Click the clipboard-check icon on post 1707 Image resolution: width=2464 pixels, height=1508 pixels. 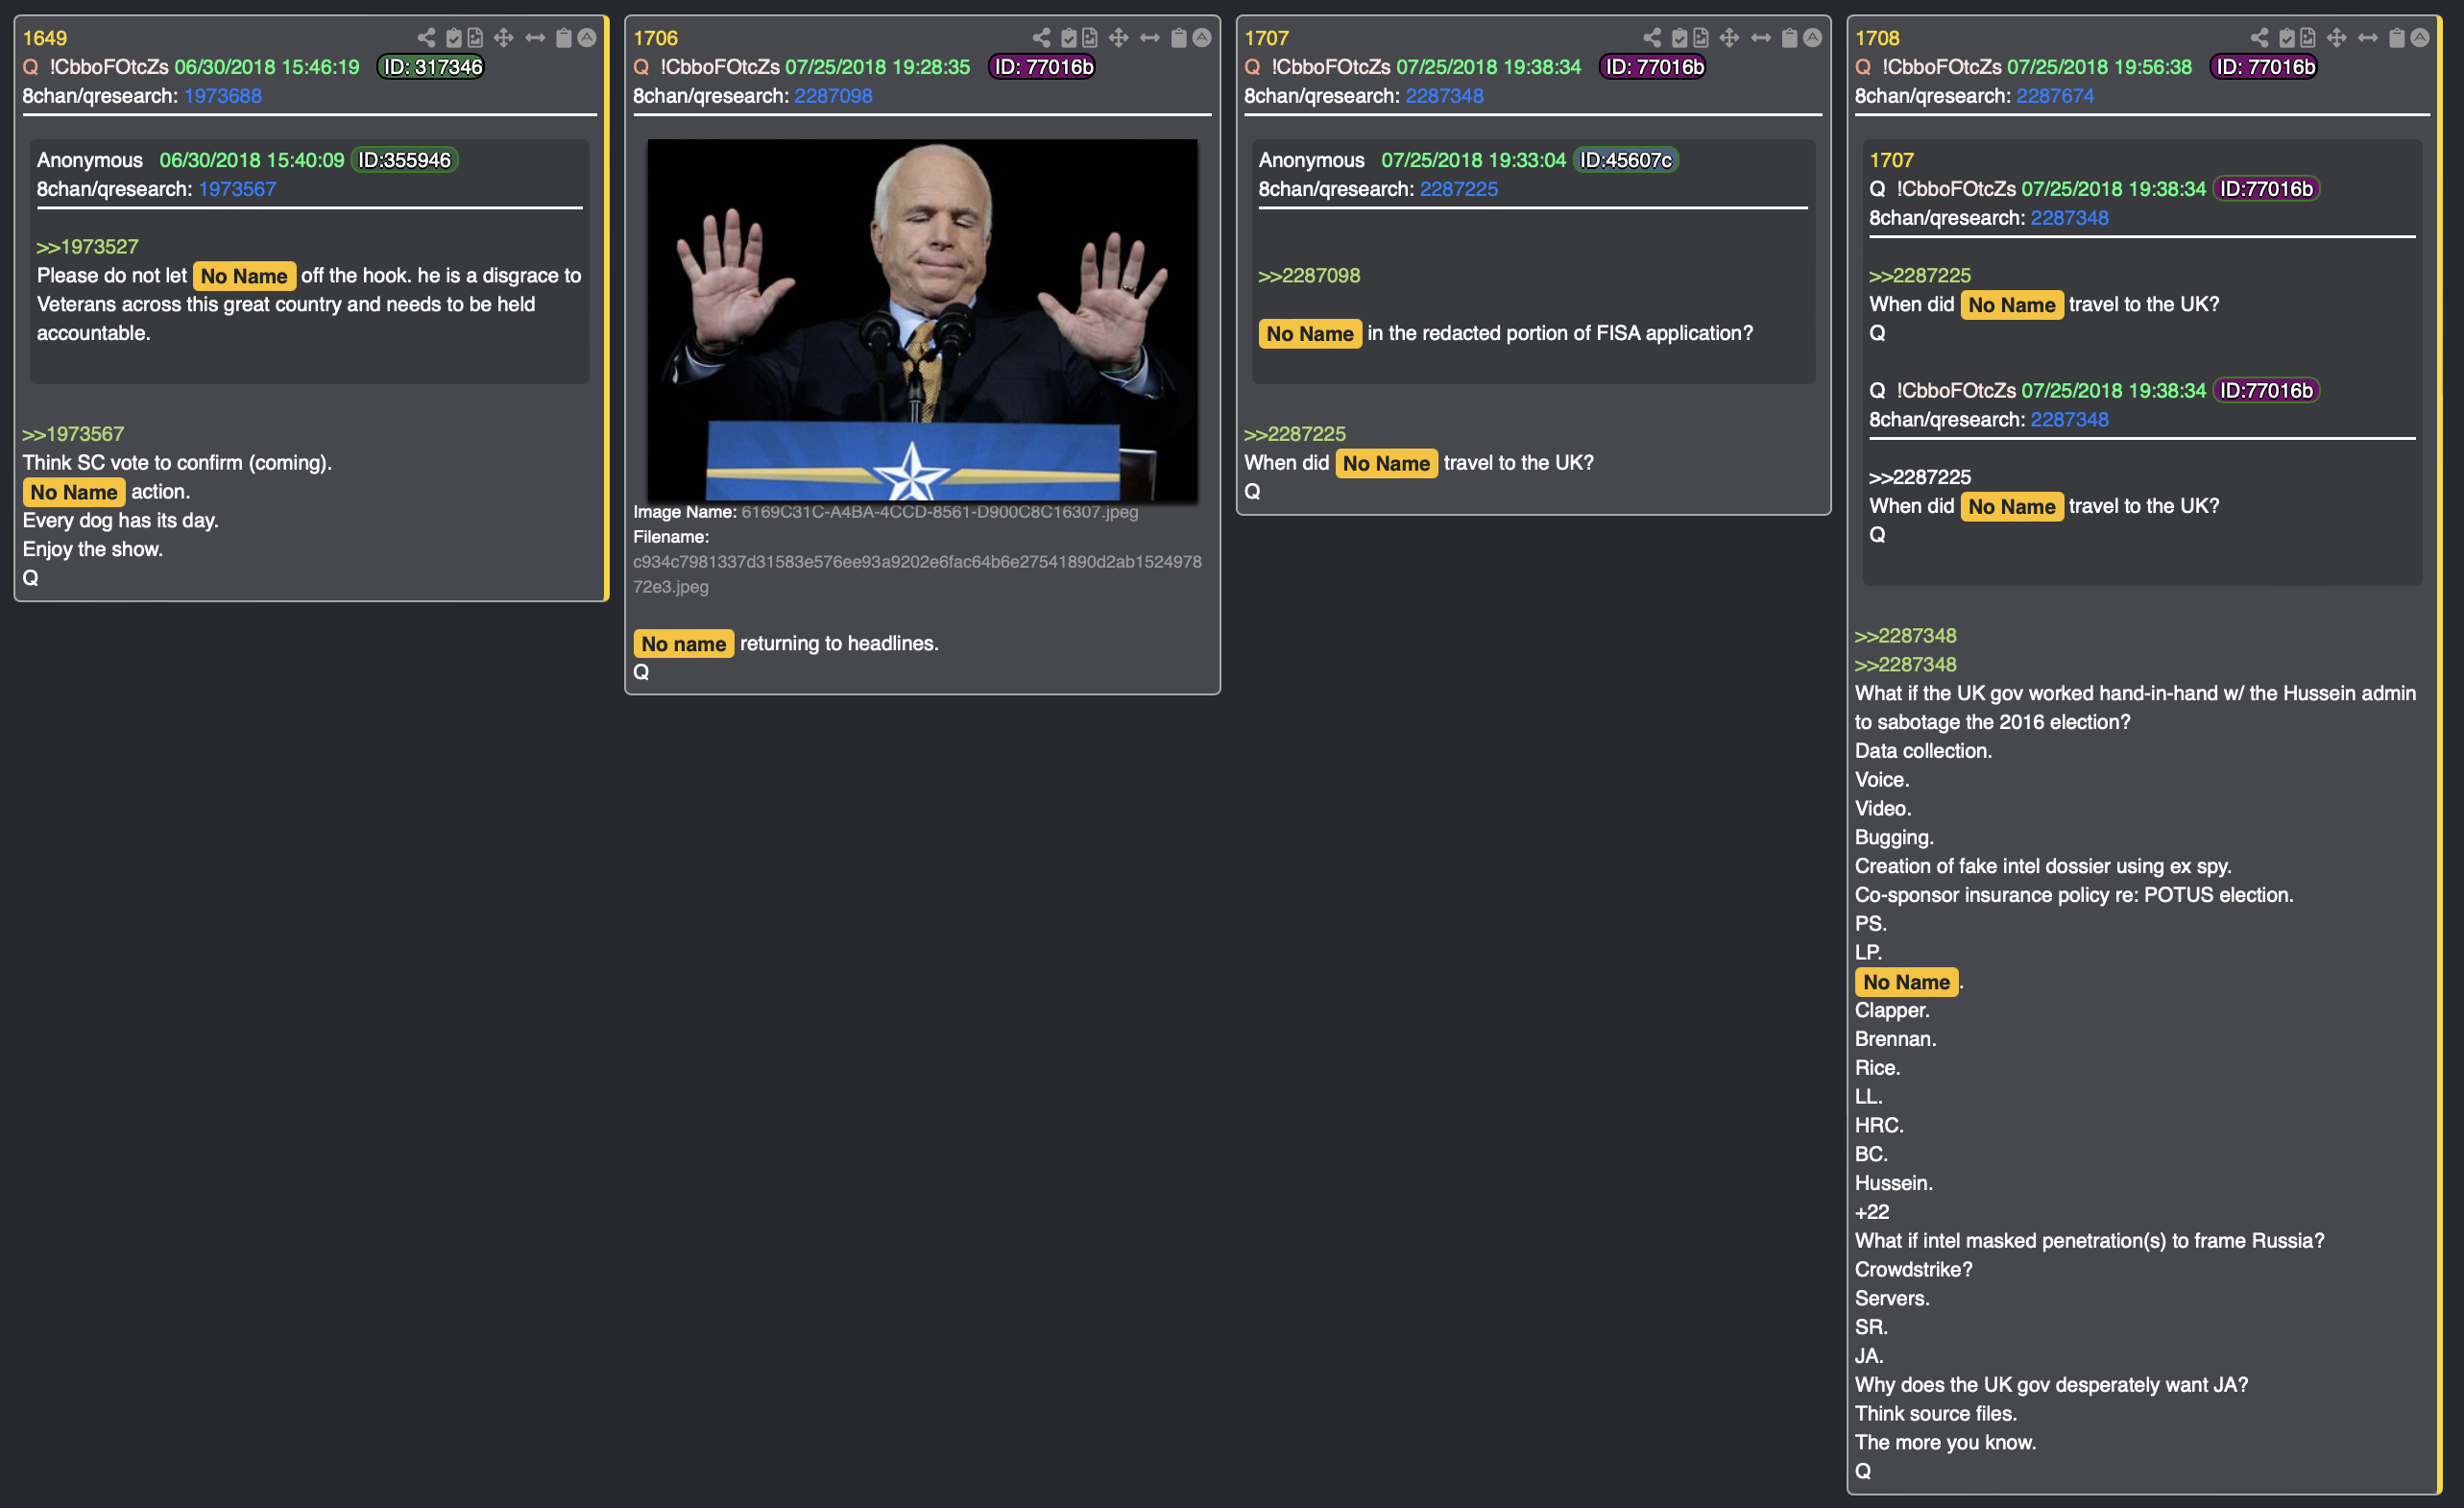1680,38
